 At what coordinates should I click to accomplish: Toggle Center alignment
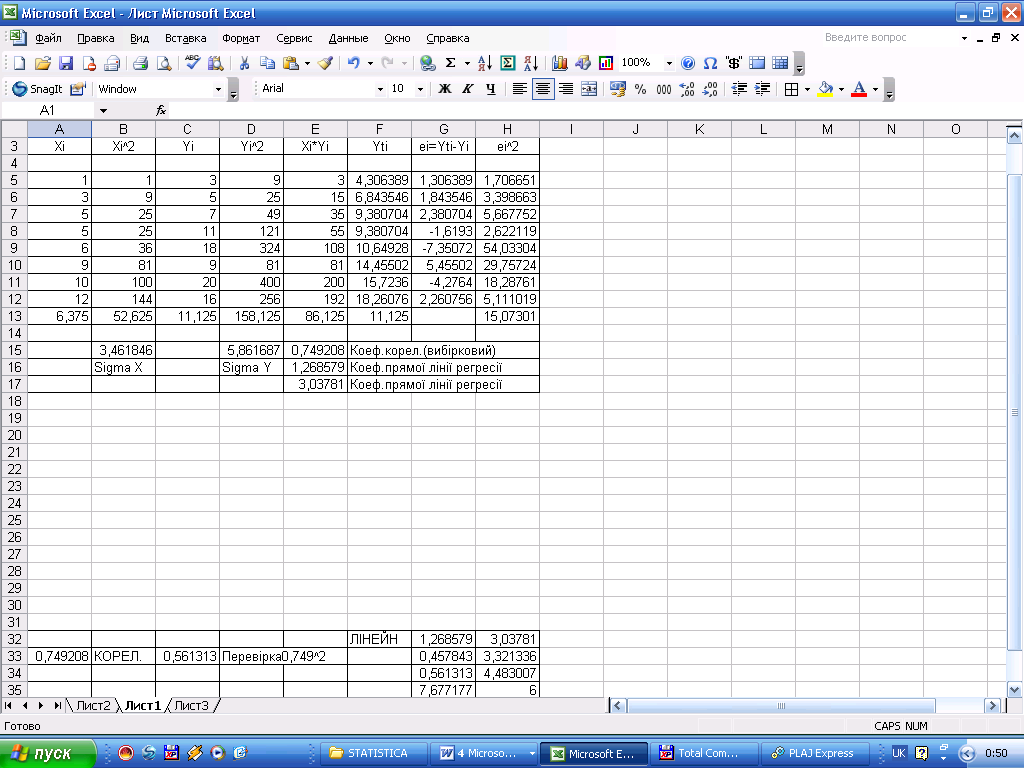(543, 89)
